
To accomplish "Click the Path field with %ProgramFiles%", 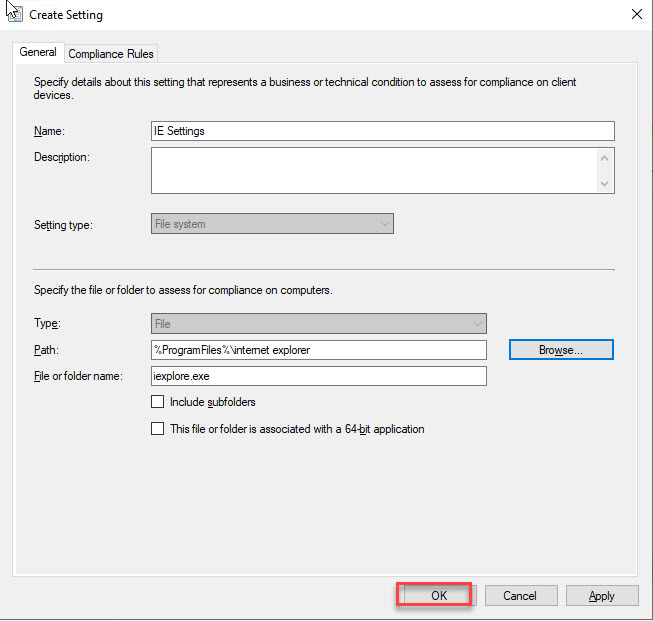I will click(x=318, y=350).
